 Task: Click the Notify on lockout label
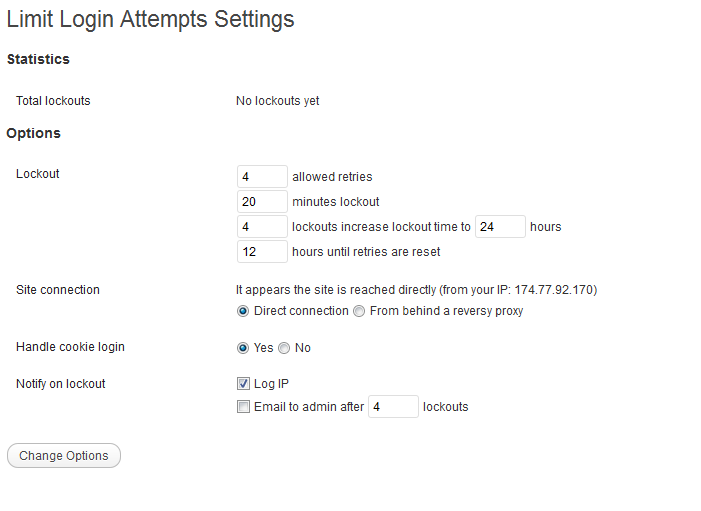pyautogui.click(x=61, y=384)
